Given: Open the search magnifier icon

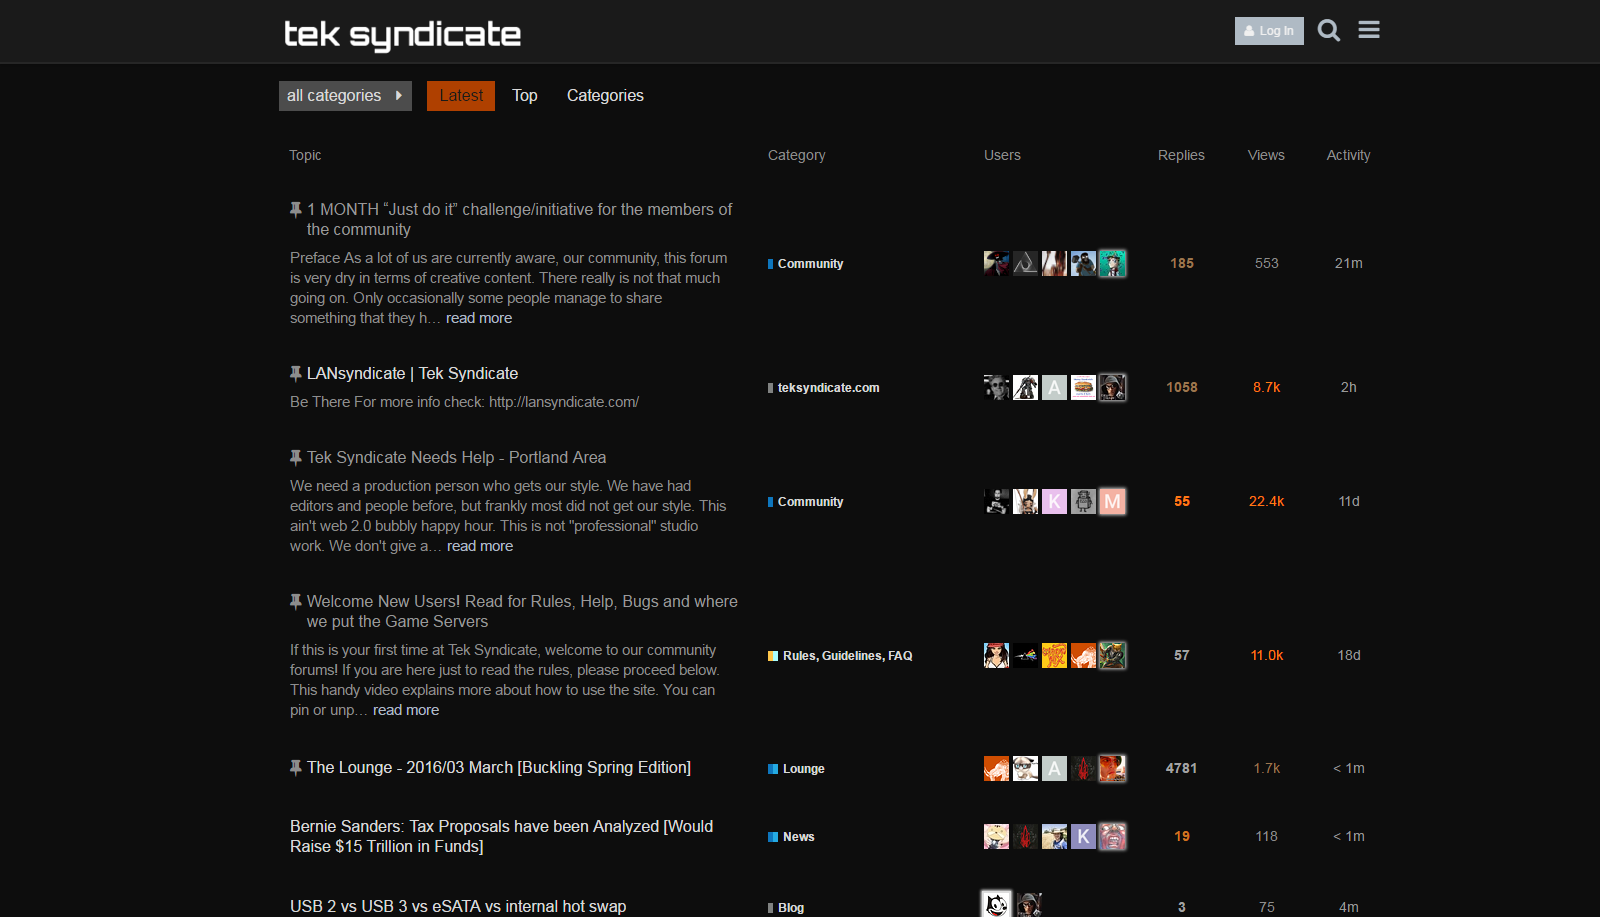Looking at the screenshot, I should click(1328, 31).
